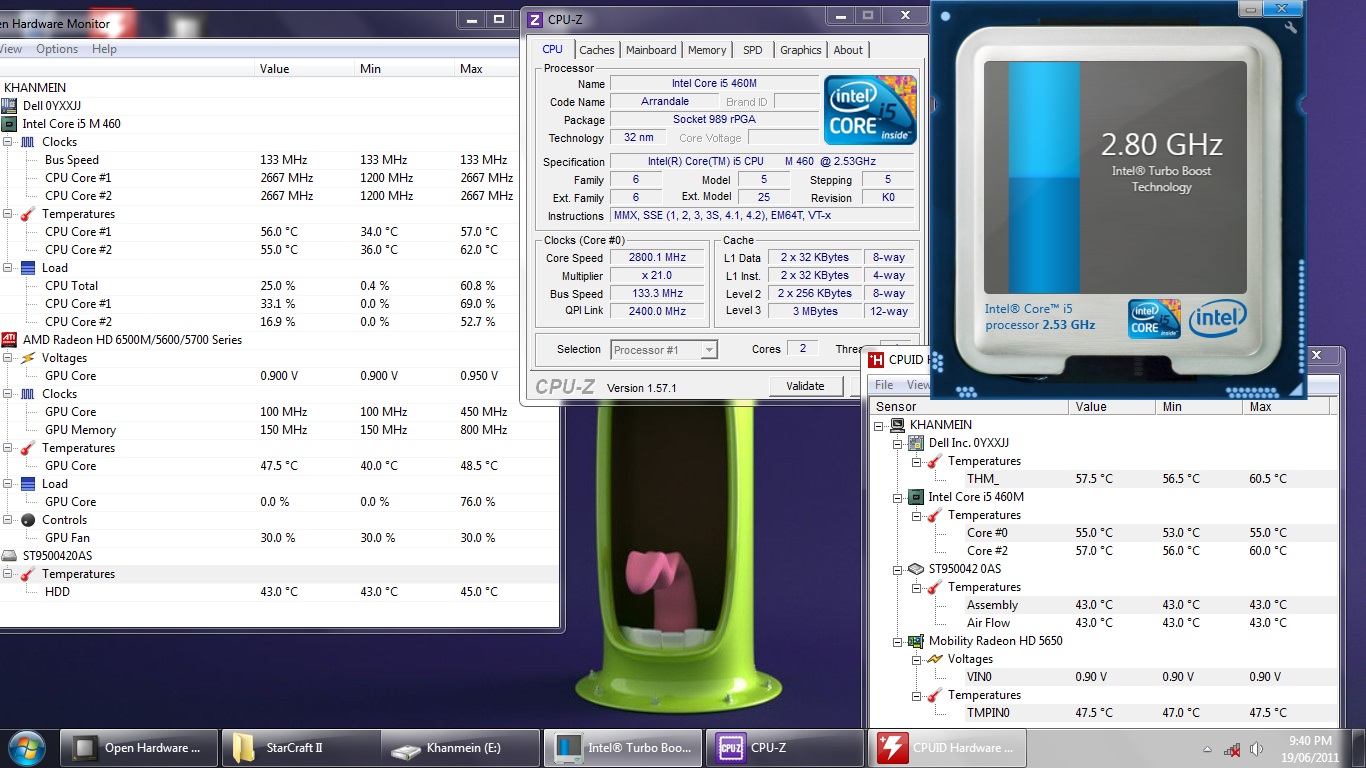The image size is (1366, 768).
Task: Collapse Temperatures above CPU Core #1 56.0 °C
Action: coord(9,214)
